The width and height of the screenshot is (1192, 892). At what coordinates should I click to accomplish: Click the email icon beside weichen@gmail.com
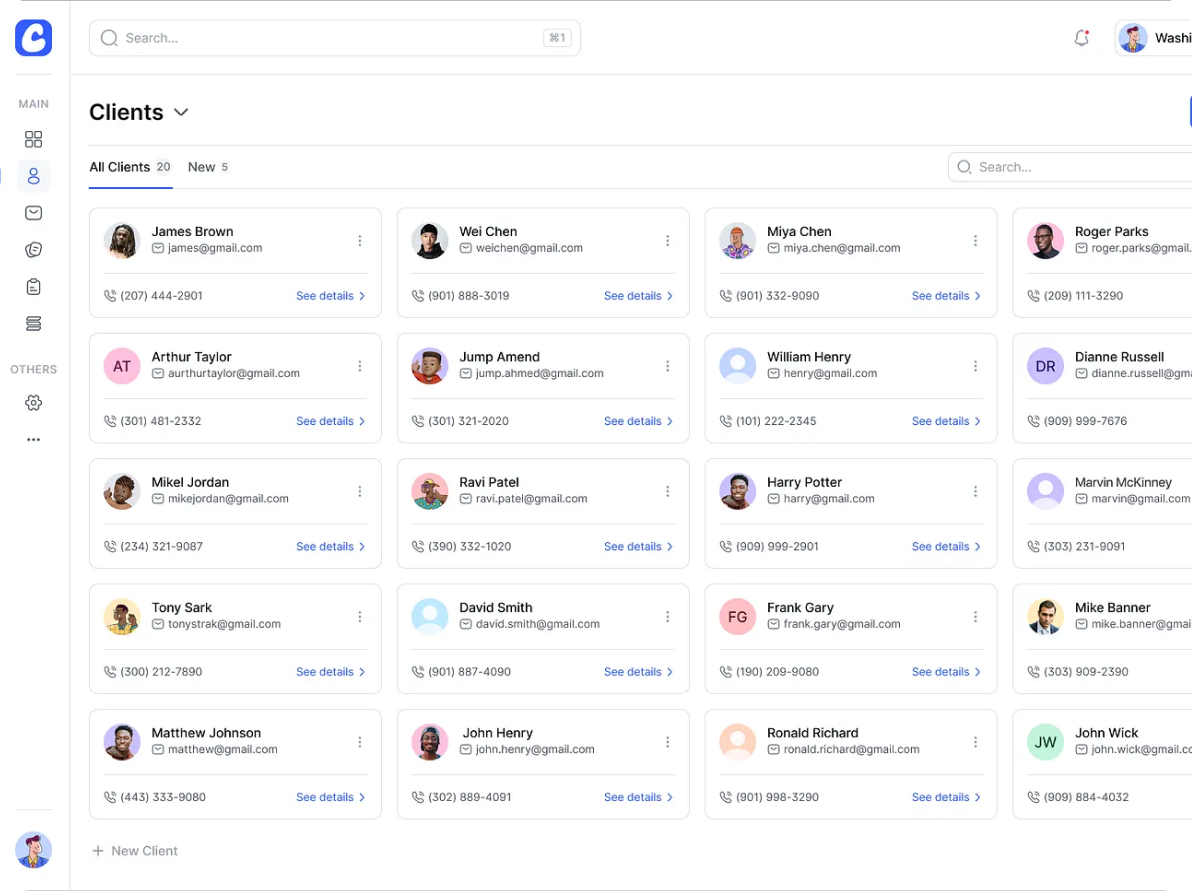click(466, 248)
